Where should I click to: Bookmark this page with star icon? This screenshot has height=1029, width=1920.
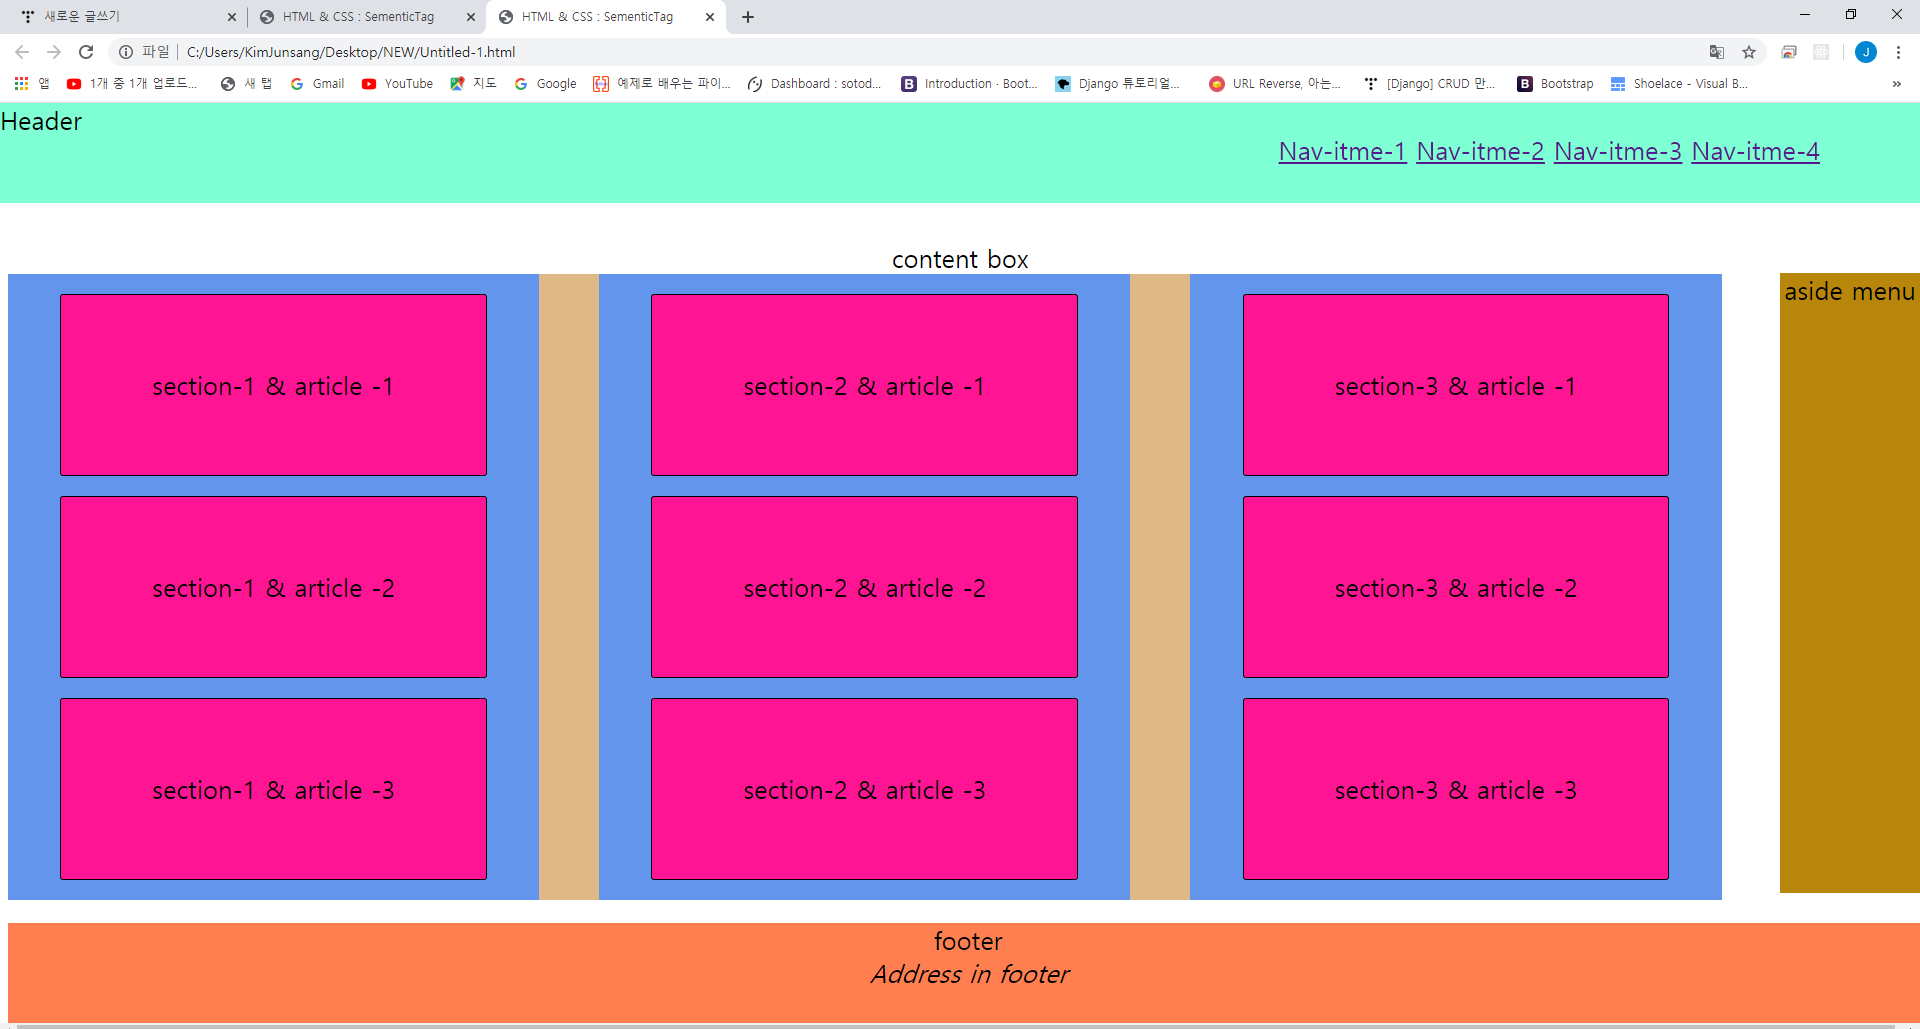coord(1749,52)
